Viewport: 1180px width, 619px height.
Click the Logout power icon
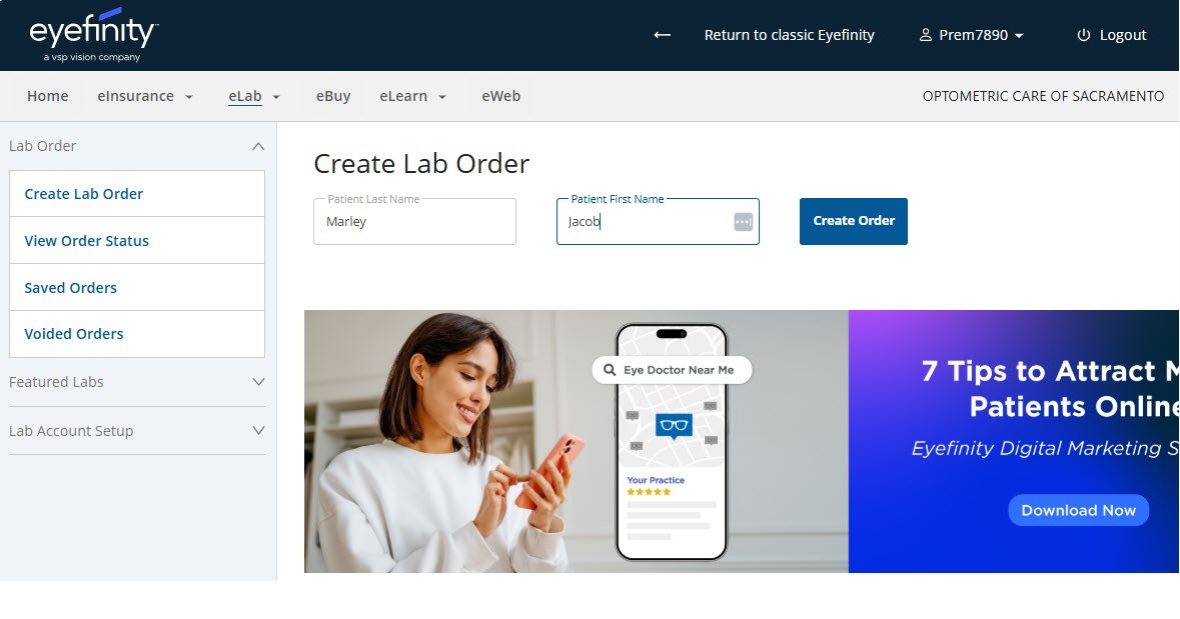[1084, 35]
